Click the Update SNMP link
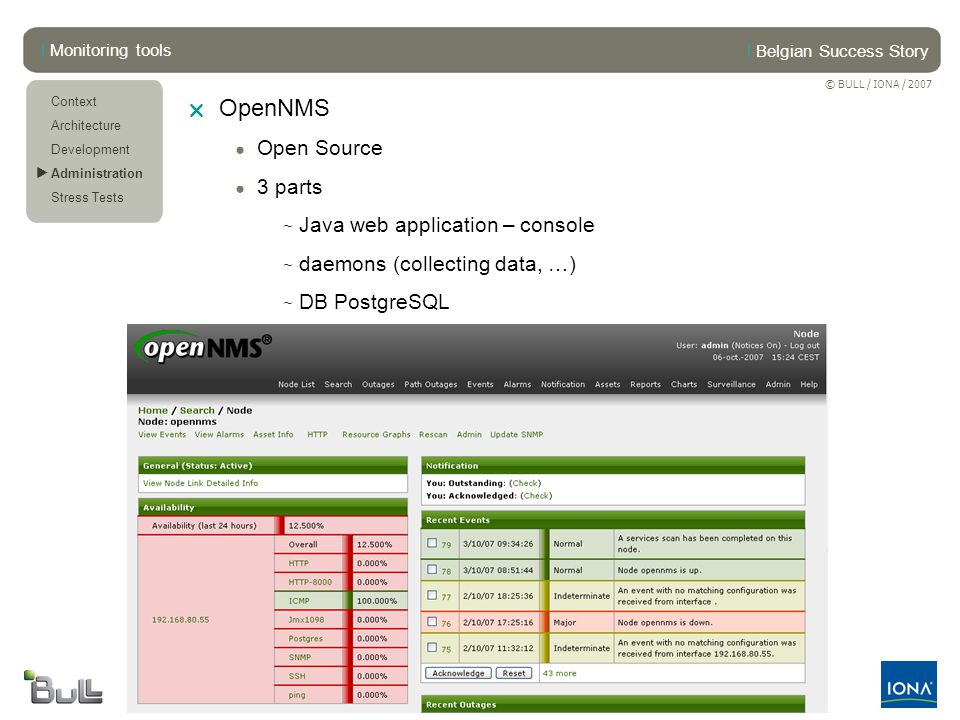The height and width of the screenshot is (720, 960). click(x=516, y=435)
